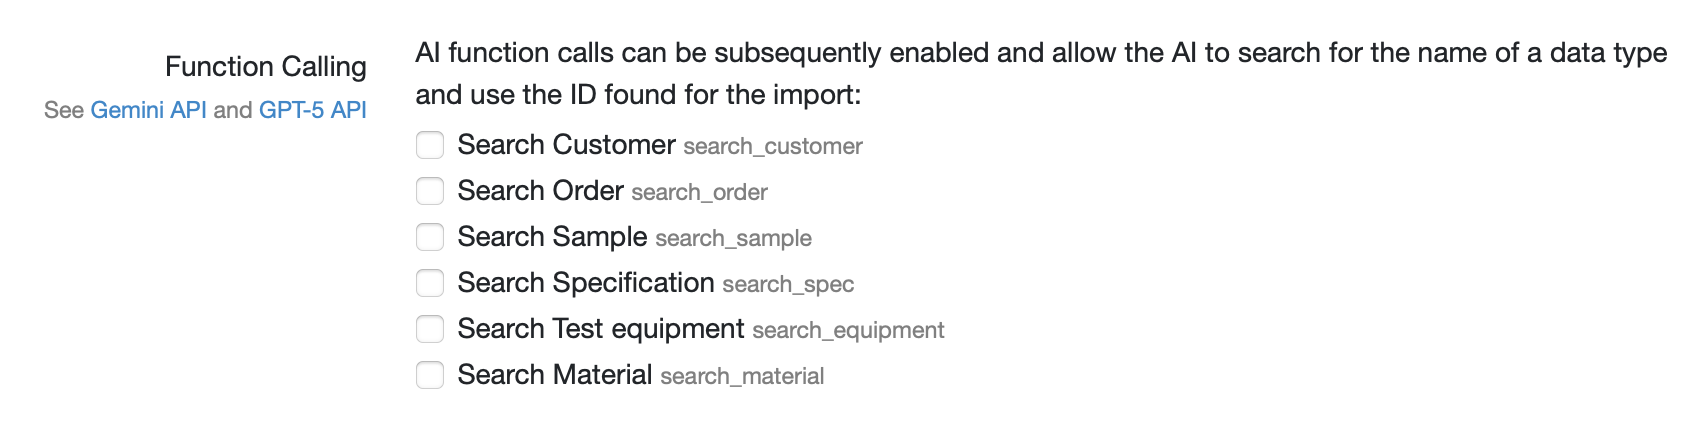Click the Search Customer label text
The image size is (1688, 424).
566,145
